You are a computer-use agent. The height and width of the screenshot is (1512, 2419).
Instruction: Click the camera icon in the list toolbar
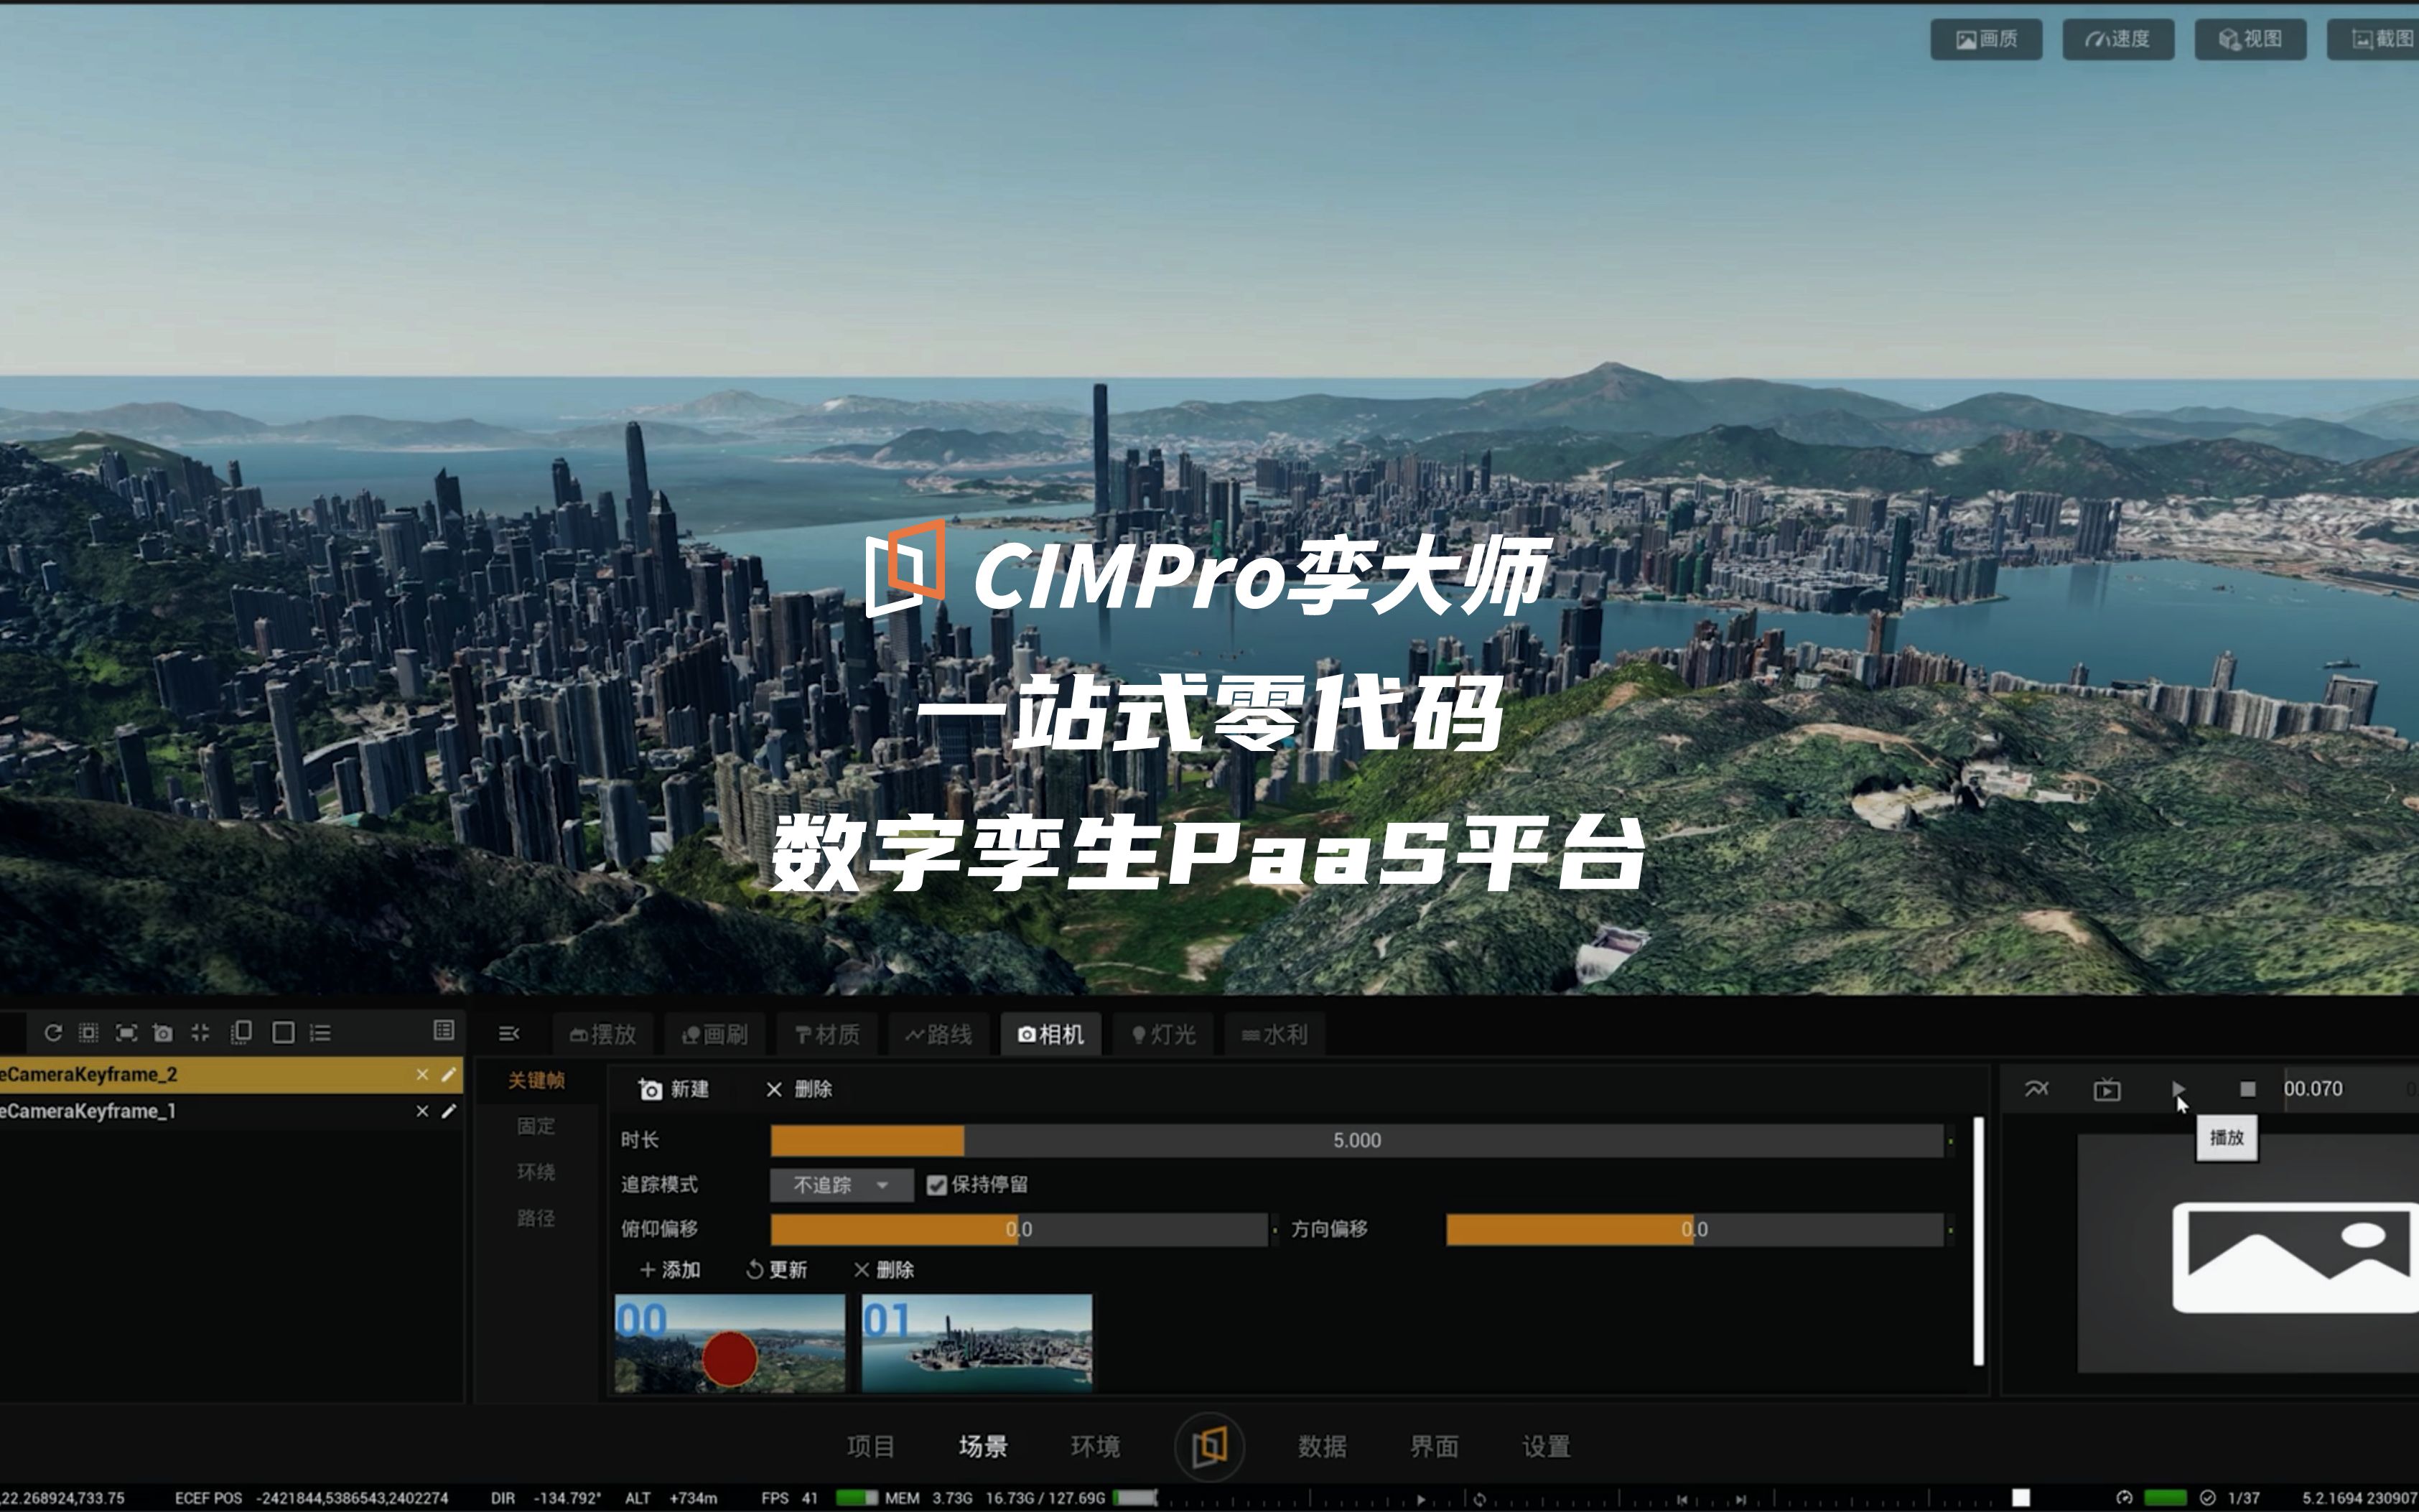click(163, 1033)
